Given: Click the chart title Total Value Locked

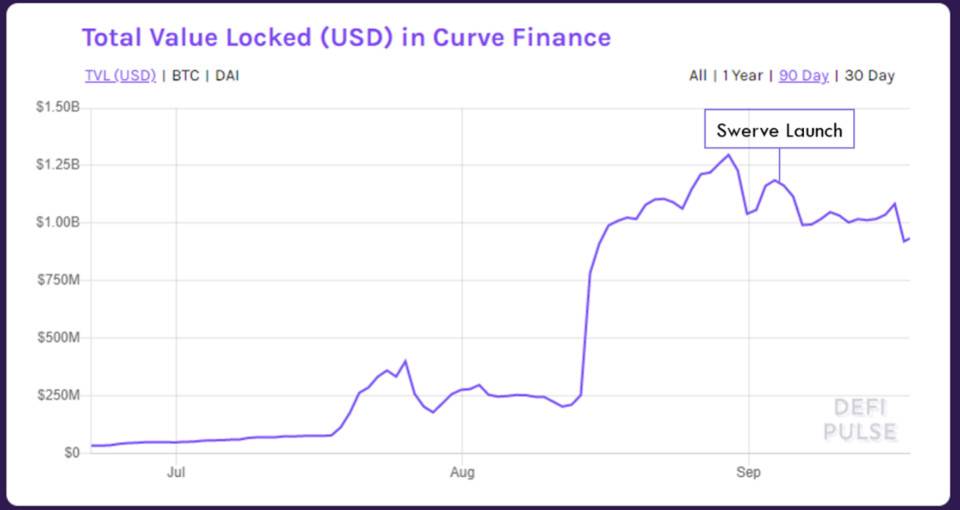Looking at the screenshot, I should pyautogui.click(x=345, y=38).
